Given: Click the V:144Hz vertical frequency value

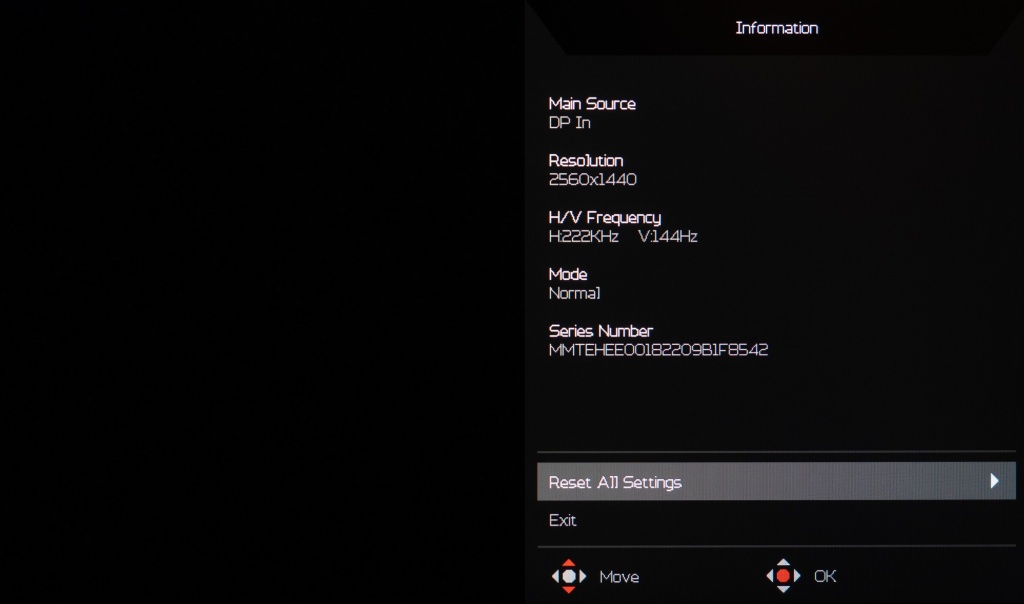Looking at the screenshot, I should pos(667,236).
